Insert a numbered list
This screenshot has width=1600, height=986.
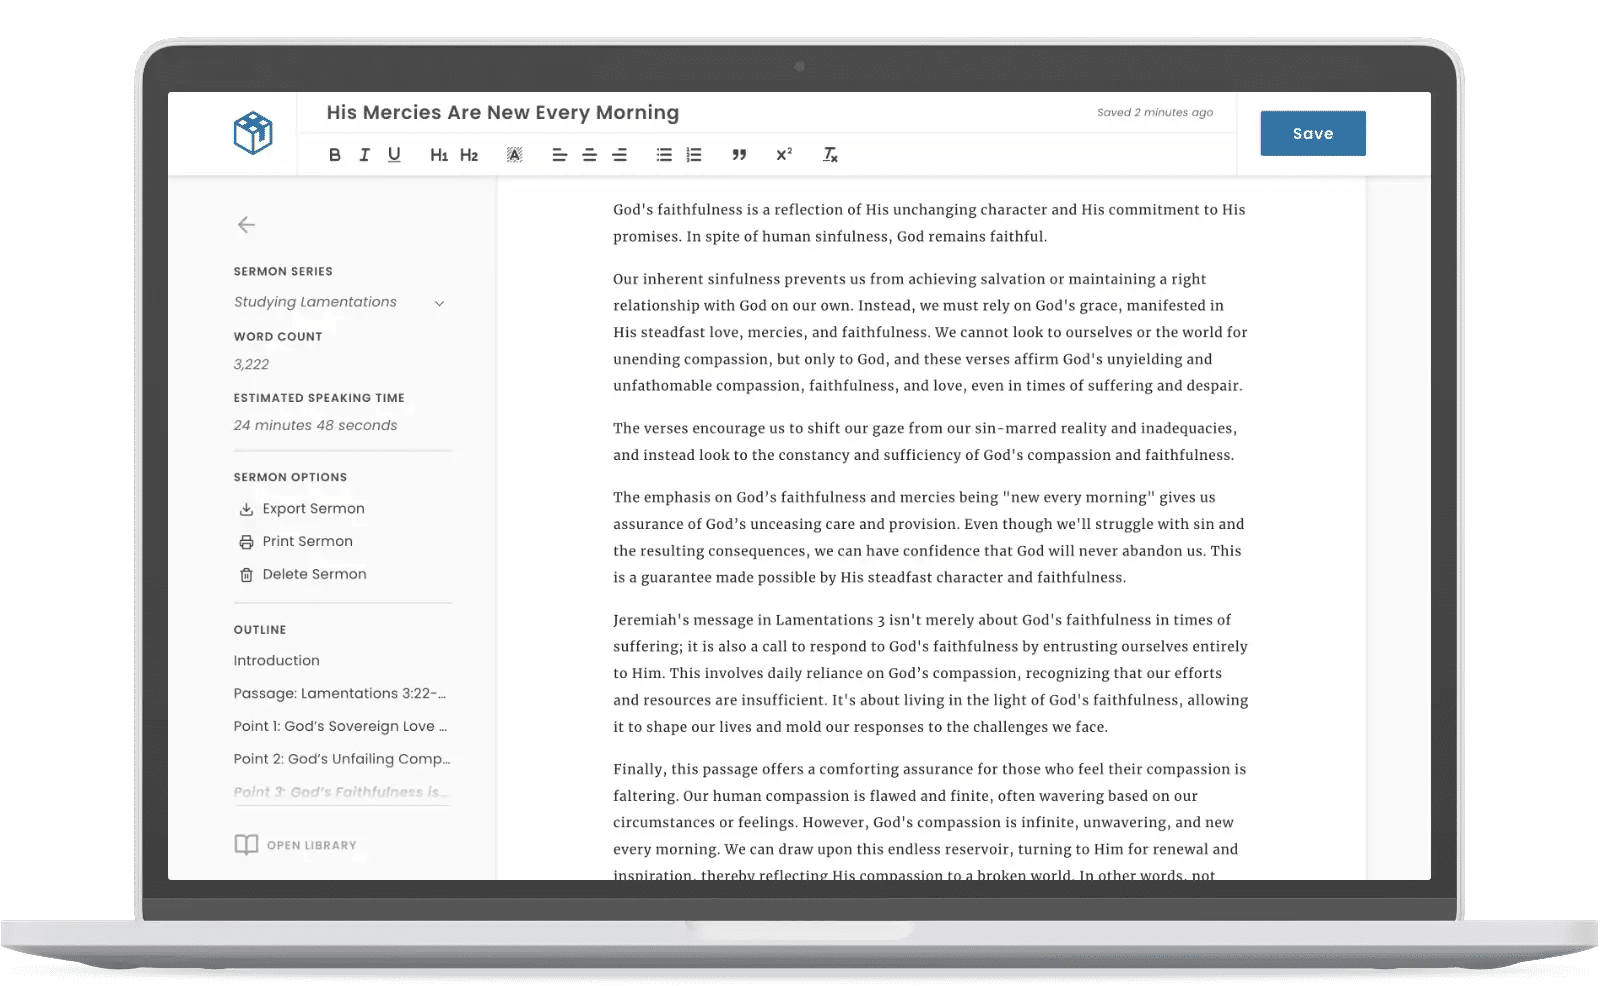click(x=694, y=155)
